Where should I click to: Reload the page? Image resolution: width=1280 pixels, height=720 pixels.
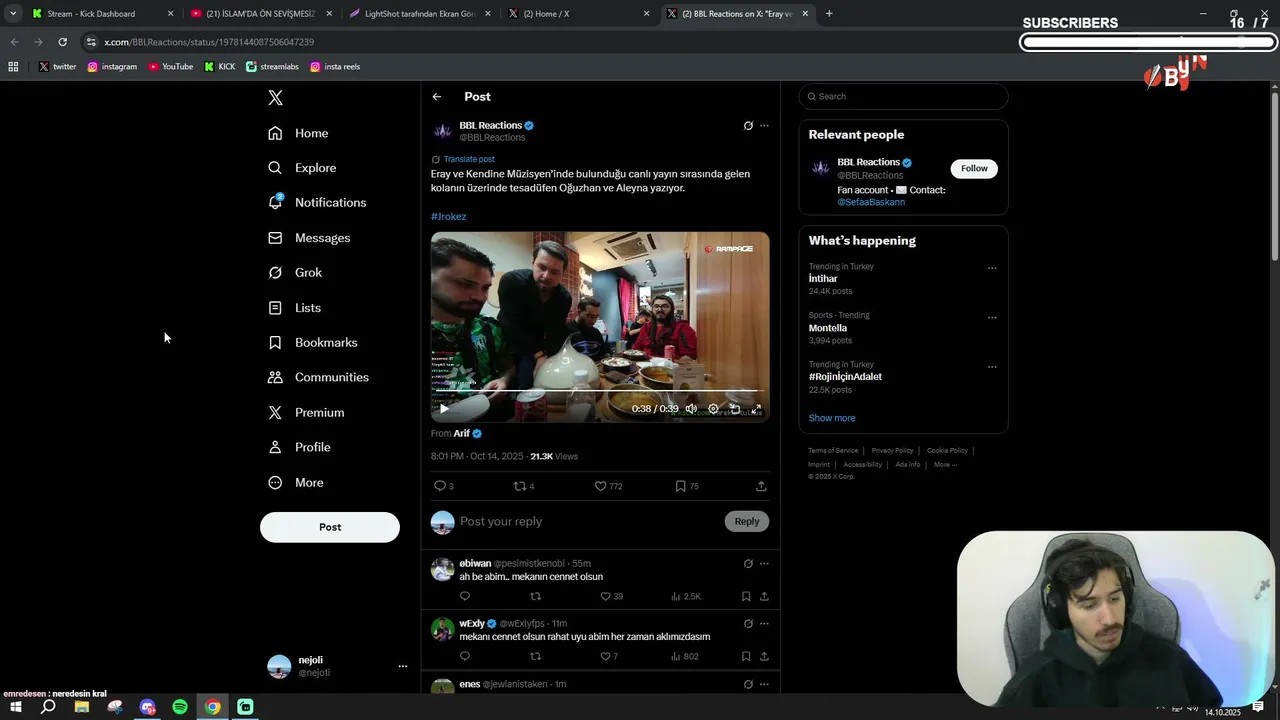point(62,42)
